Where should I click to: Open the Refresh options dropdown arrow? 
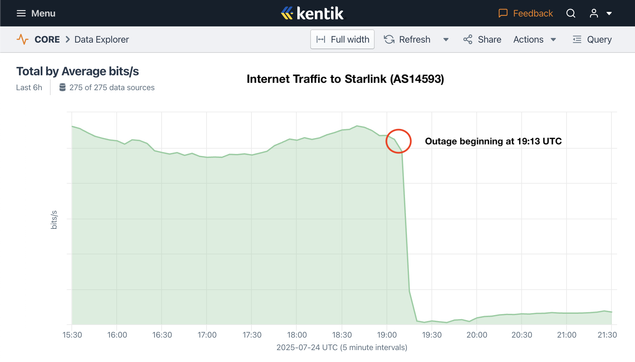(x=446, y=40)
